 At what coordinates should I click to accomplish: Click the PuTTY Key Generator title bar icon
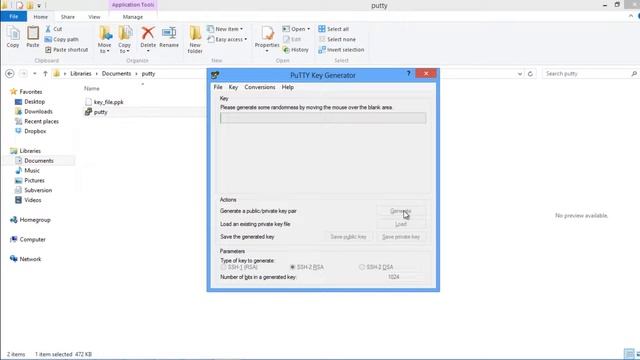pos(215,75)
